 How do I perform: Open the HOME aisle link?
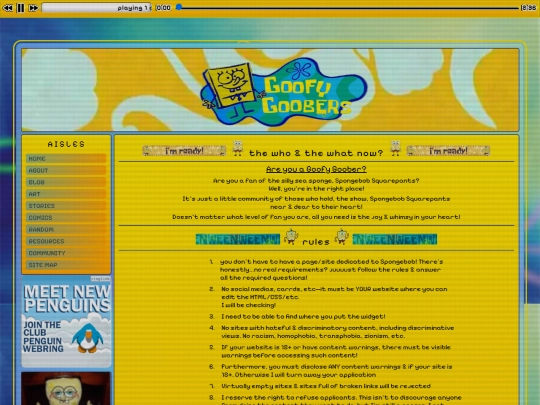coord(66,158)
